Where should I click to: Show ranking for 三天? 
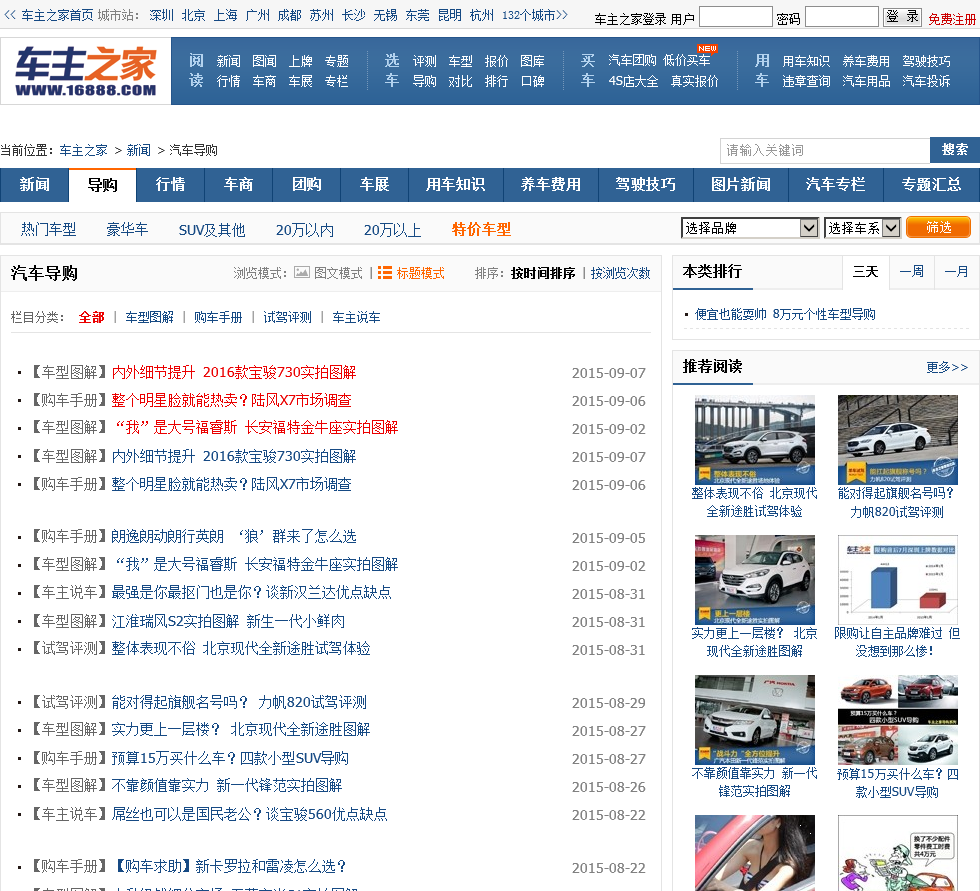(866, 272)
